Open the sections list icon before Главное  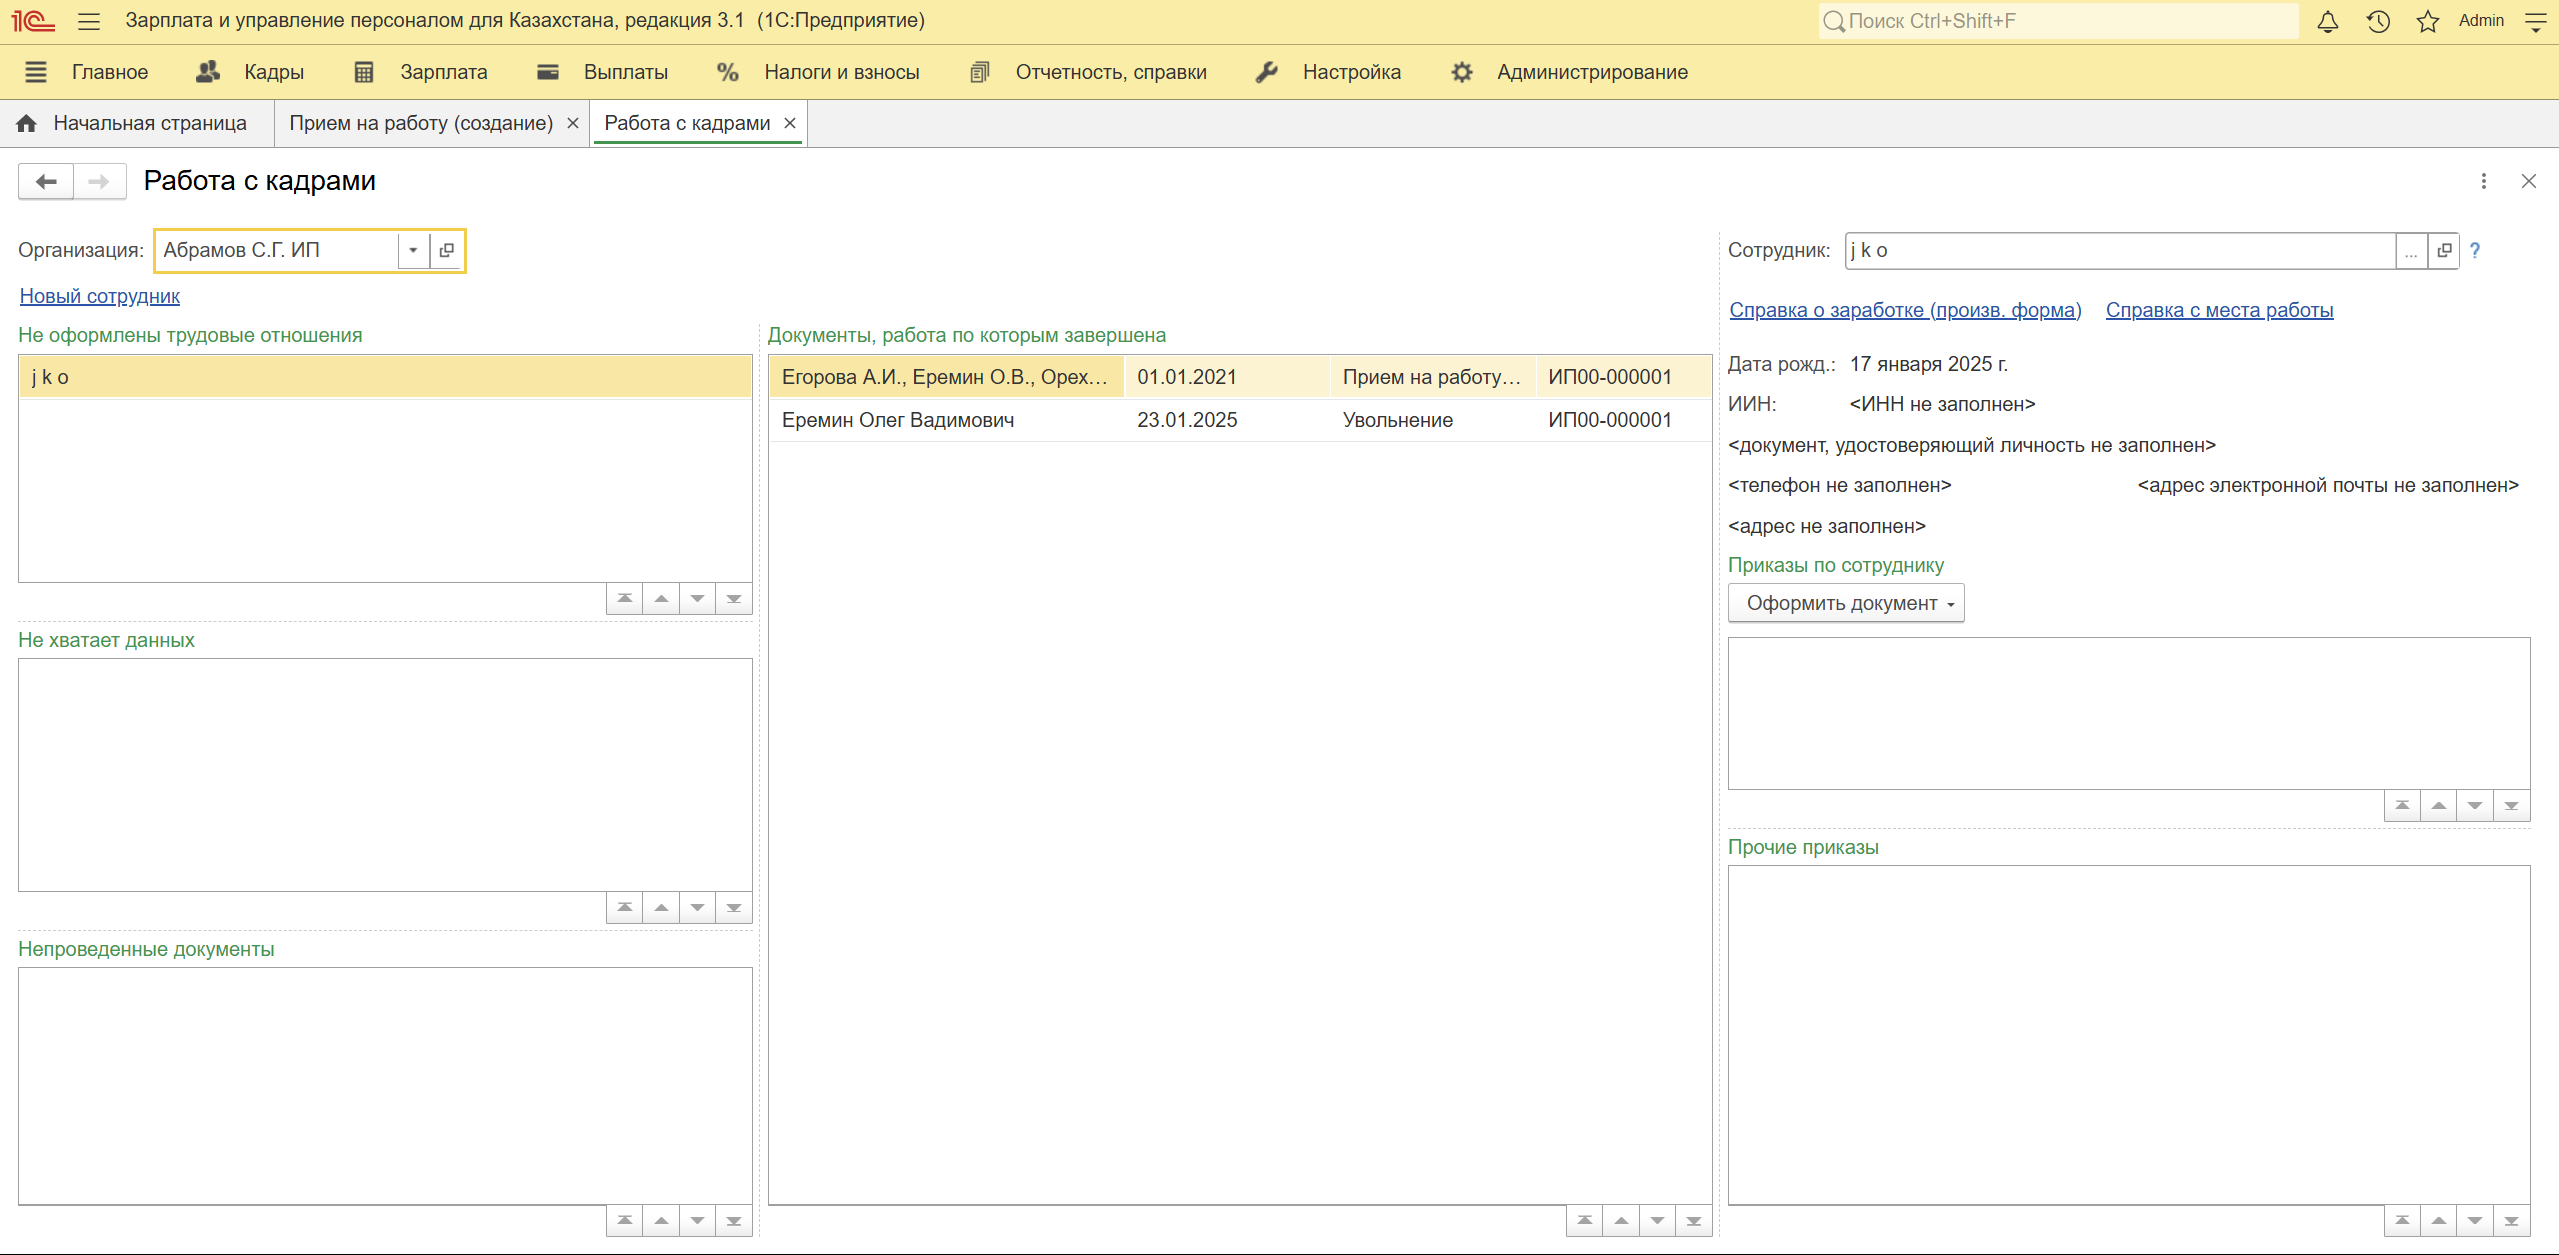point(36,72)
